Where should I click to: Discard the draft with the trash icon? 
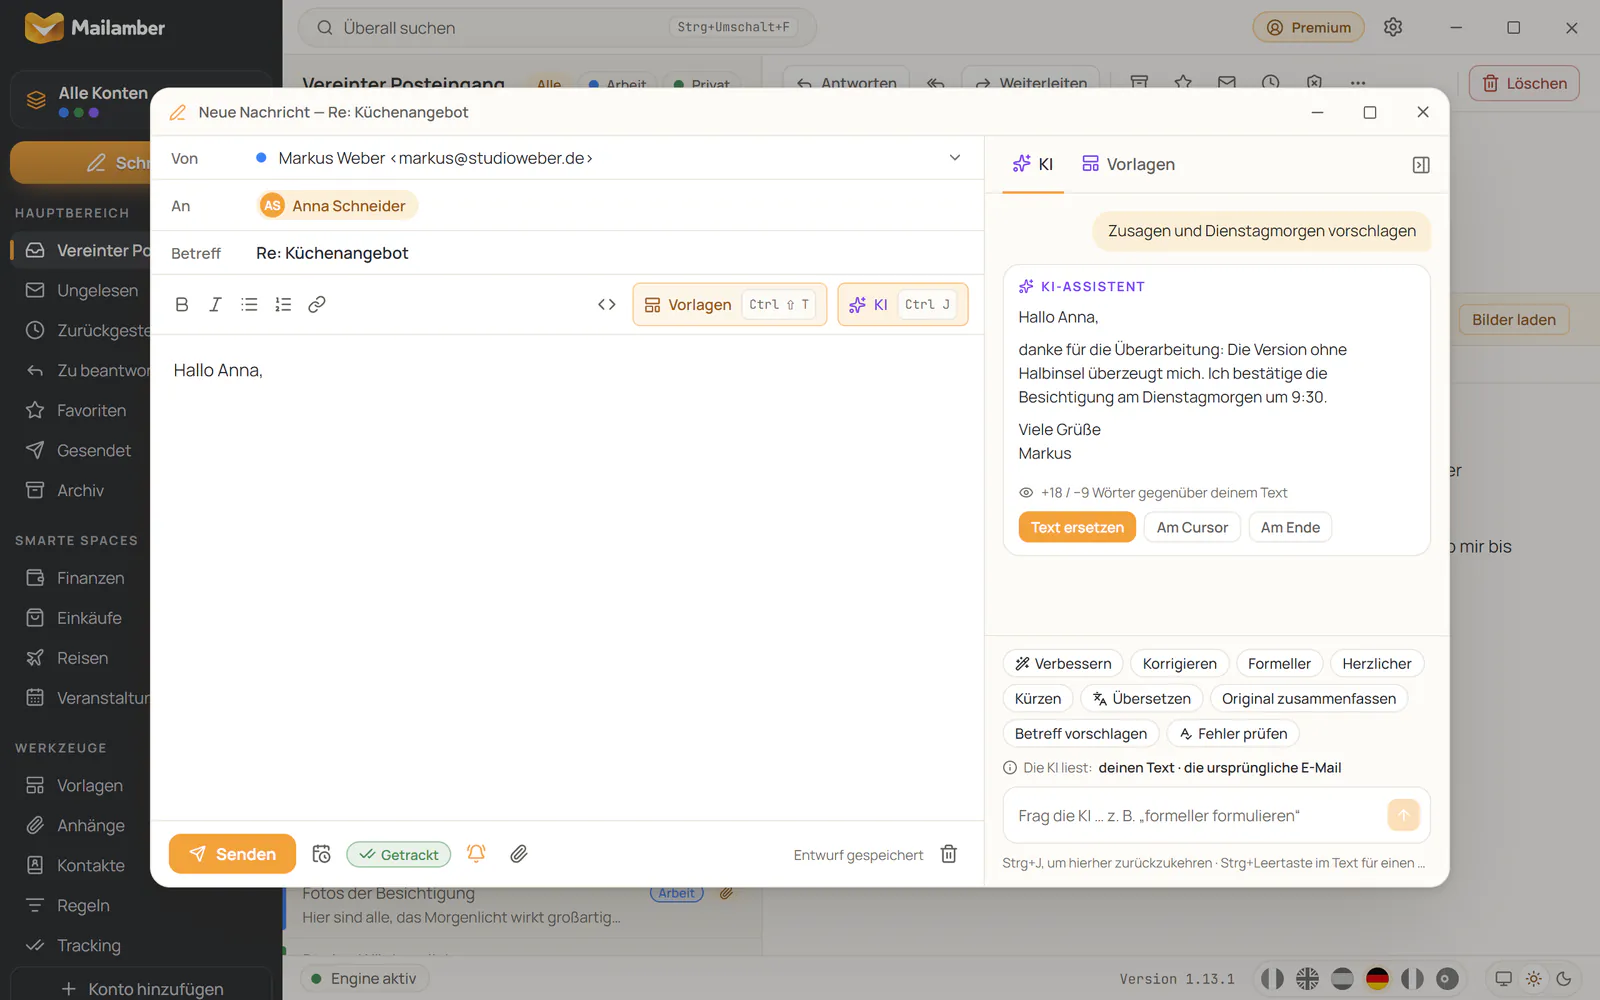[x=949, y=854]
